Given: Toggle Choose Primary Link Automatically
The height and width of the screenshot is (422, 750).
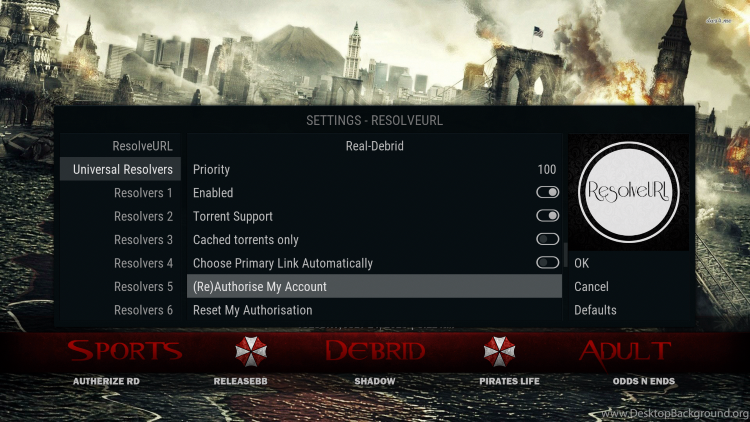Looking at the screenshot, I should (x=547, y=263).
